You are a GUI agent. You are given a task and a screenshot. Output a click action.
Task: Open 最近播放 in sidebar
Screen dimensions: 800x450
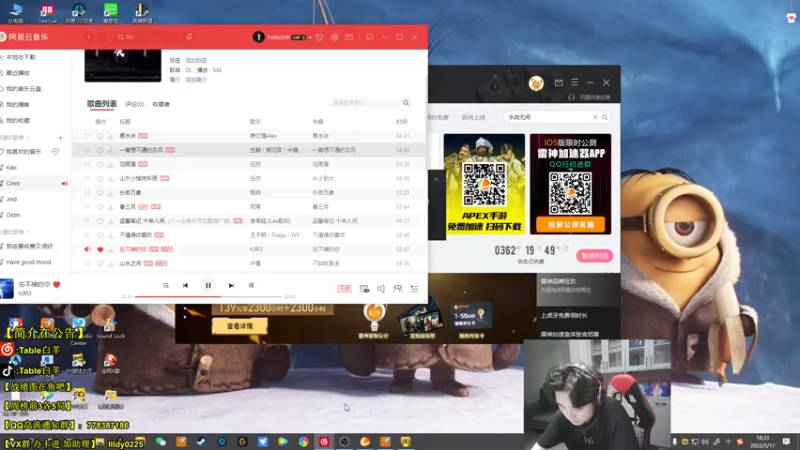click(x=18, y=73)
